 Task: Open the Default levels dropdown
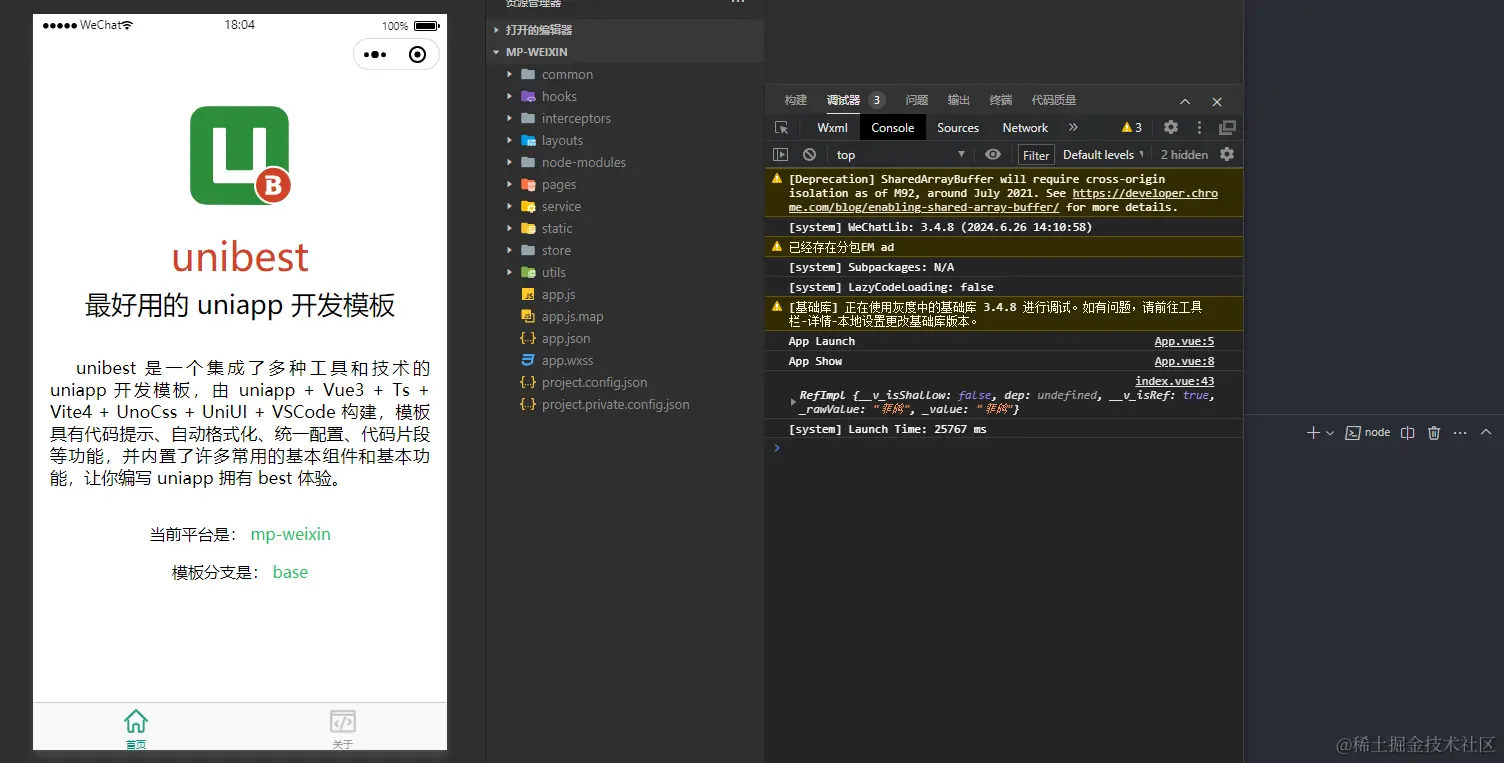(1103, 155)
